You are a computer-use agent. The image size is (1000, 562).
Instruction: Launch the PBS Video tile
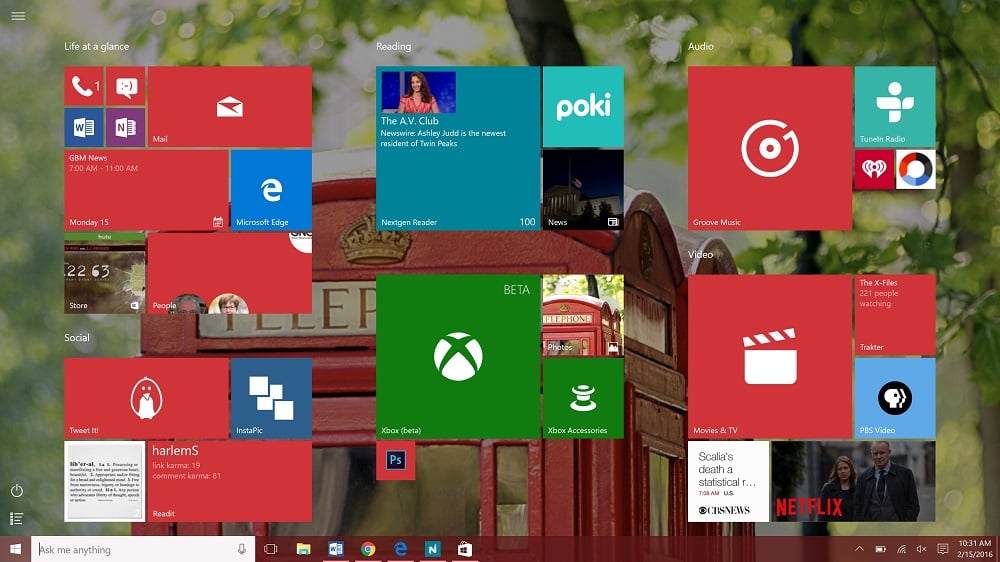[895, 398]
